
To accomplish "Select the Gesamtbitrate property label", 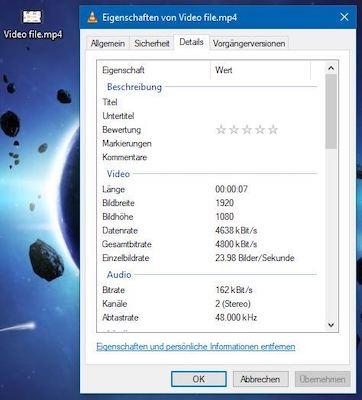I will [127, 244].
